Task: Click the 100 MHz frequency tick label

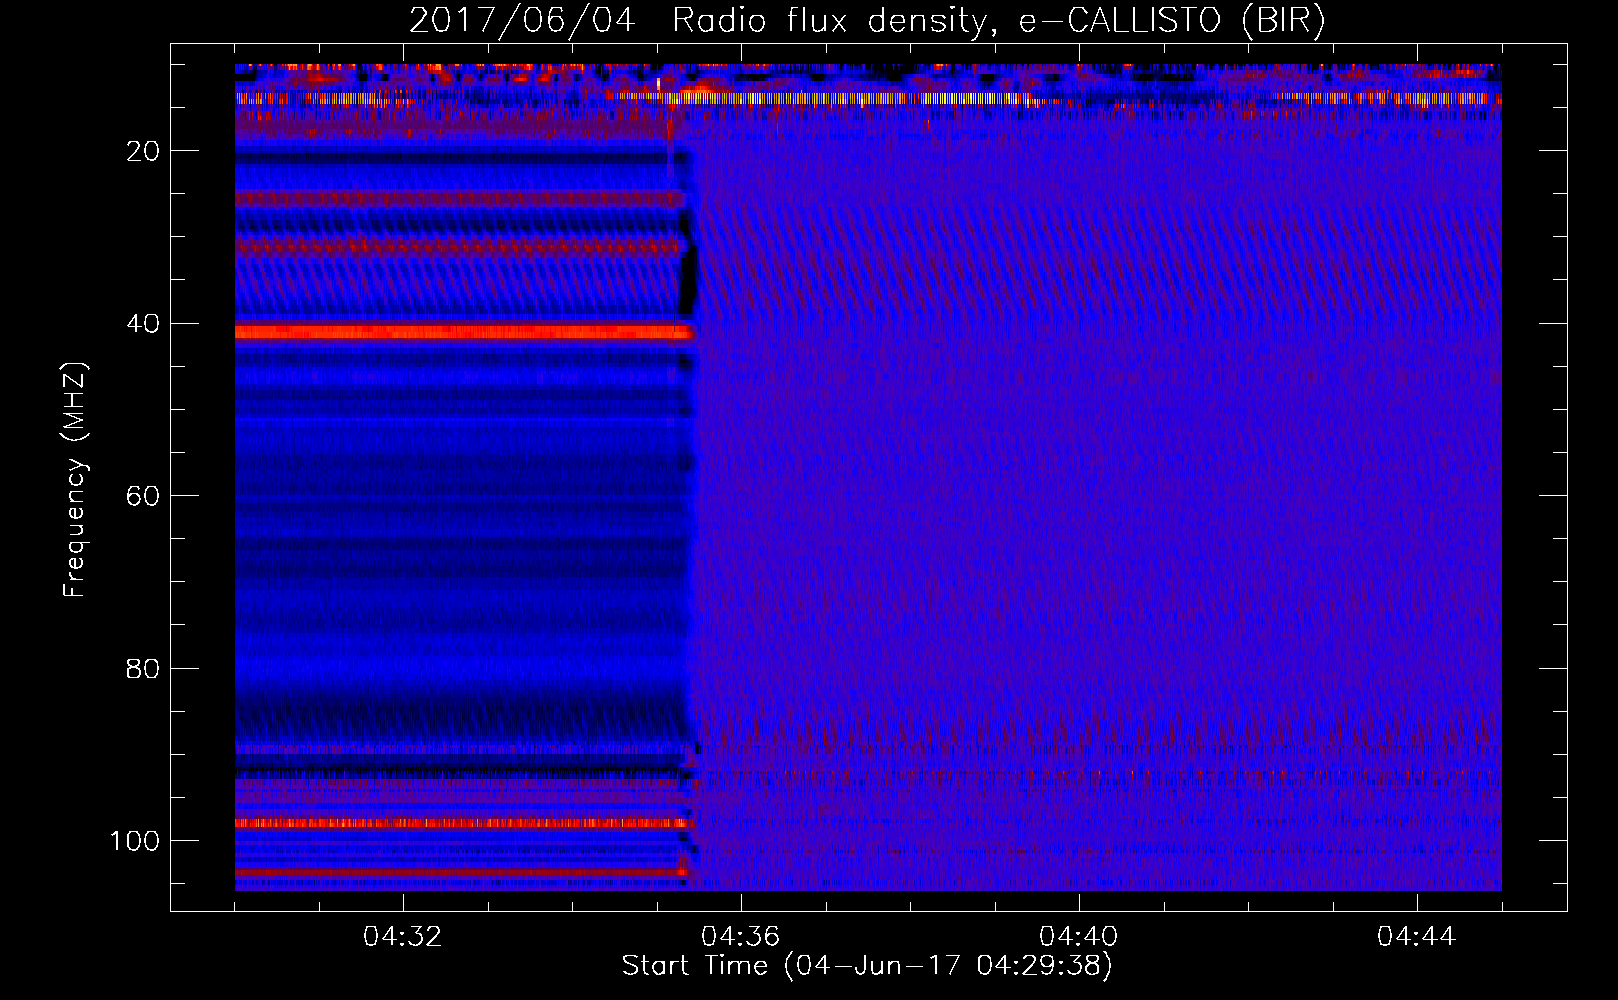Action: coord(136,841)
